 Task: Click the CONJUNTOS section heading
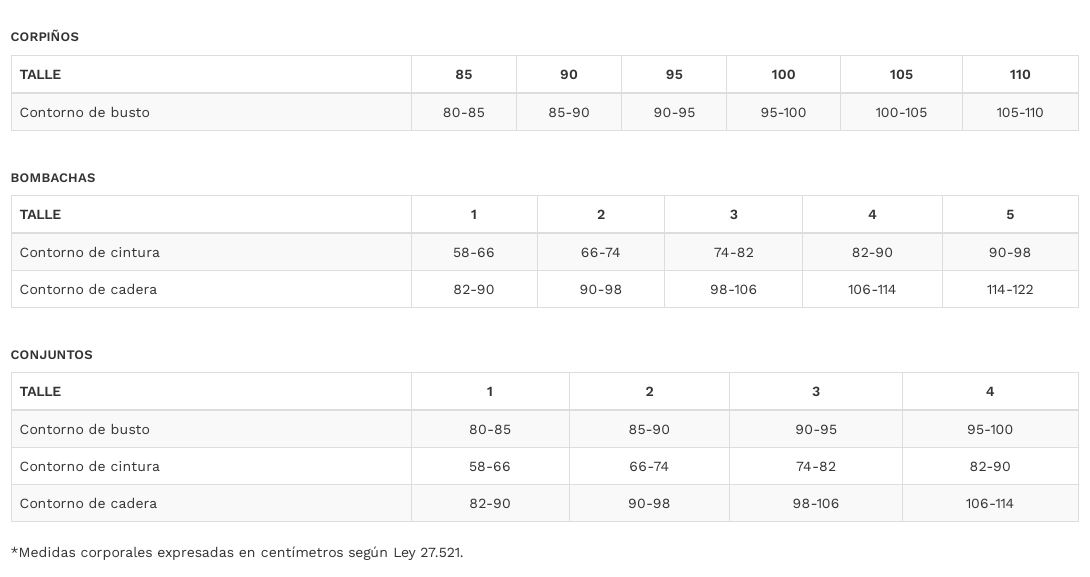coord(52,355)
